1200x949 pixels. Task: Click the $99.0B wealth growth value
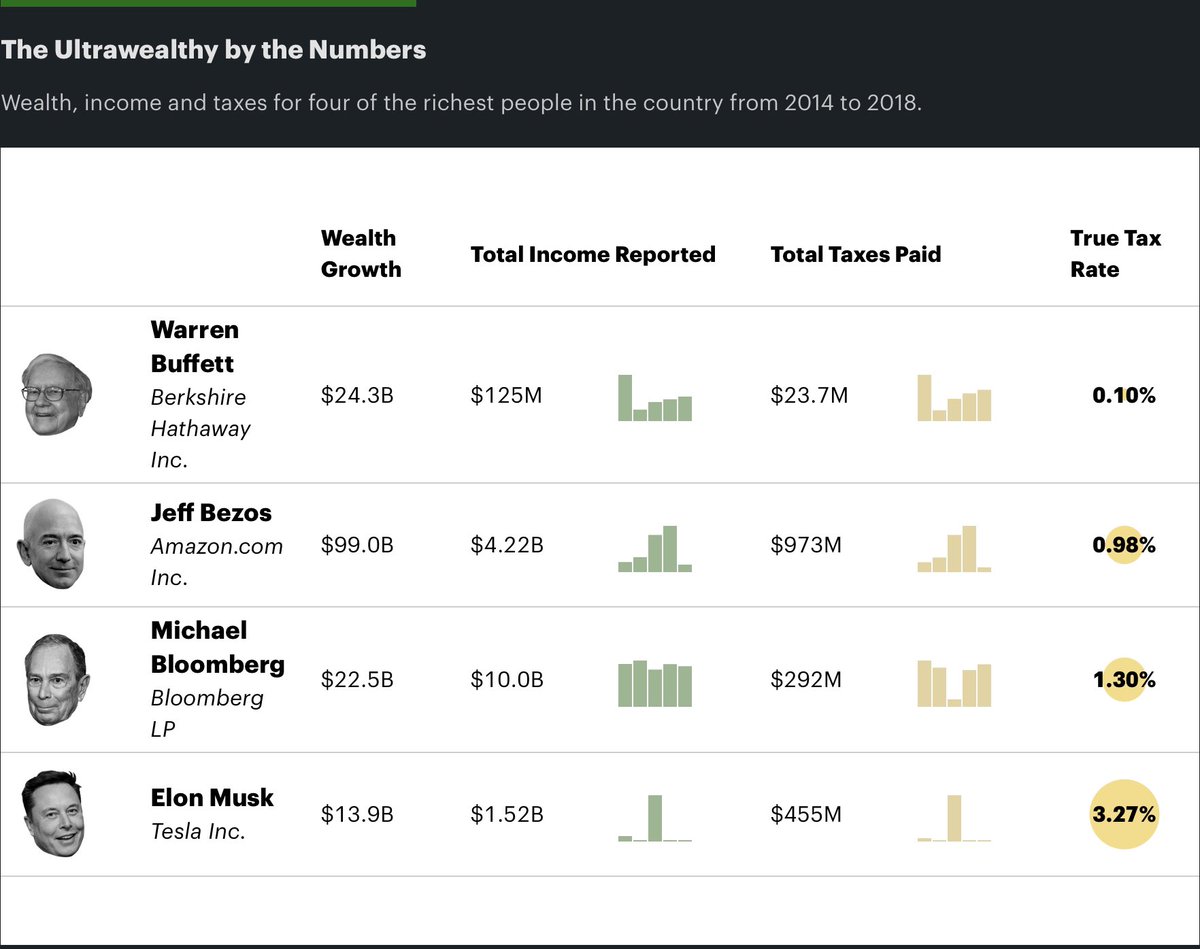click(x=357, y=545)
